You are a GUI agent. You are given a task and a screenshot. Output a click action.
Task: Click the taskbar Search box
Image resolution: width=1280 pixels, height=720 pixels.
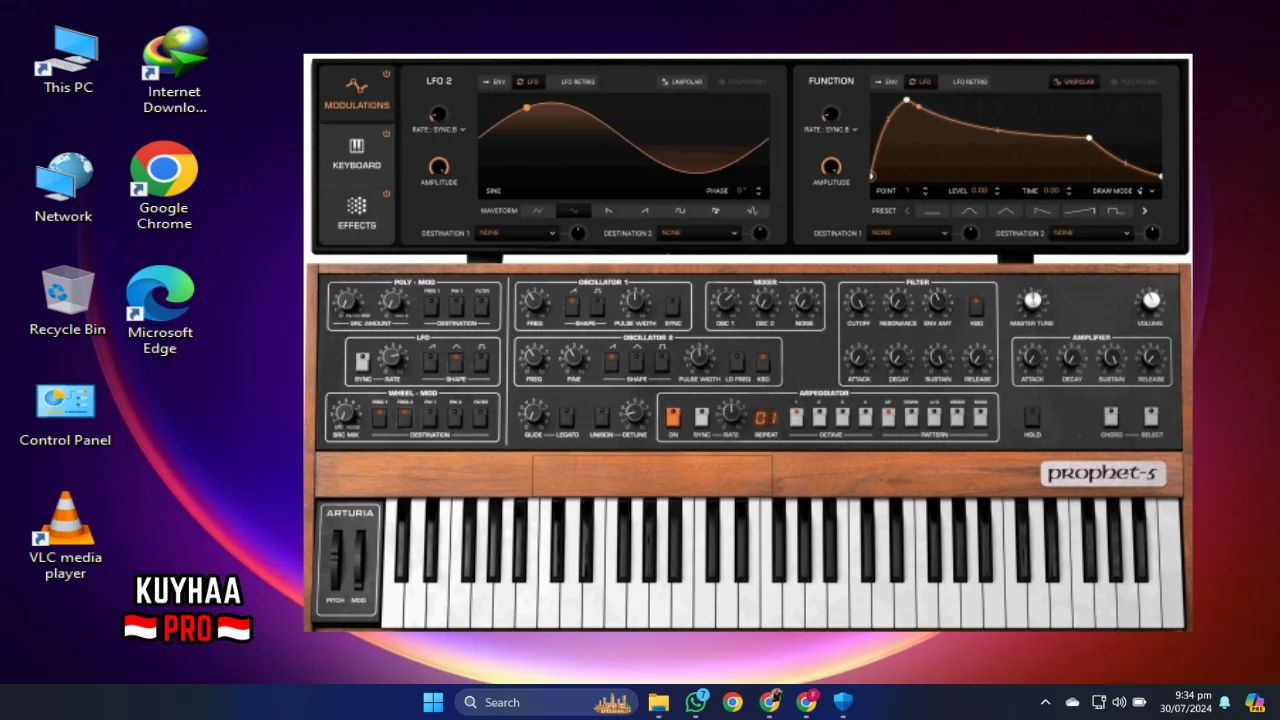[548, 702]
